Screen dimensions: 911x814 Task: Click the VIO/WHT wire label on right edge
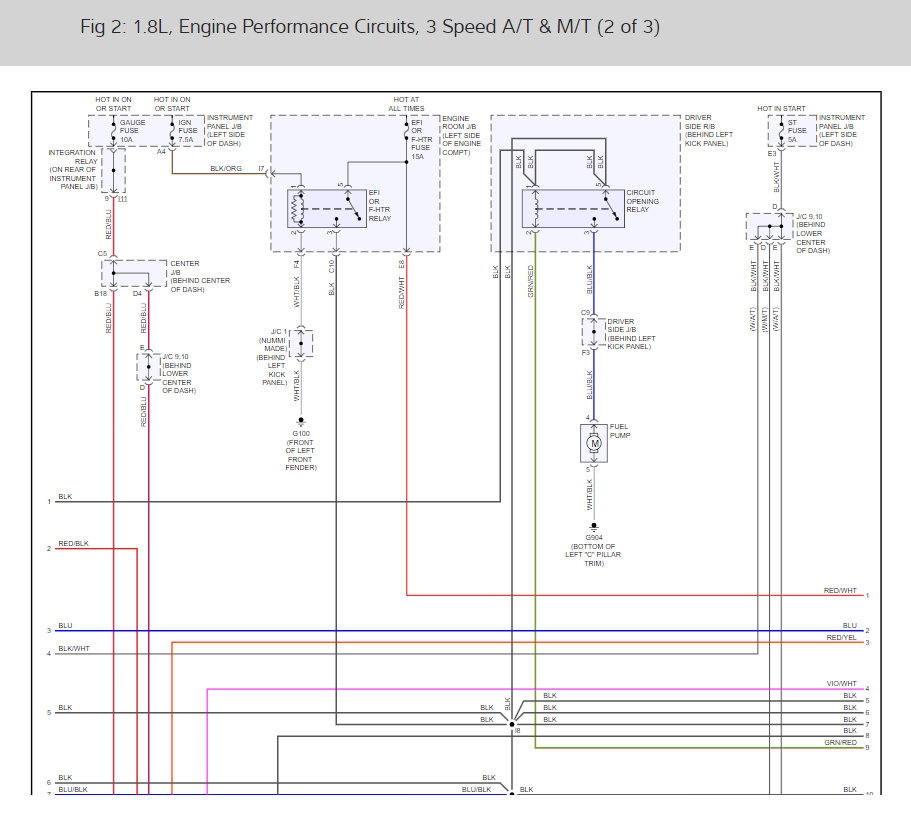pos(840,684)
